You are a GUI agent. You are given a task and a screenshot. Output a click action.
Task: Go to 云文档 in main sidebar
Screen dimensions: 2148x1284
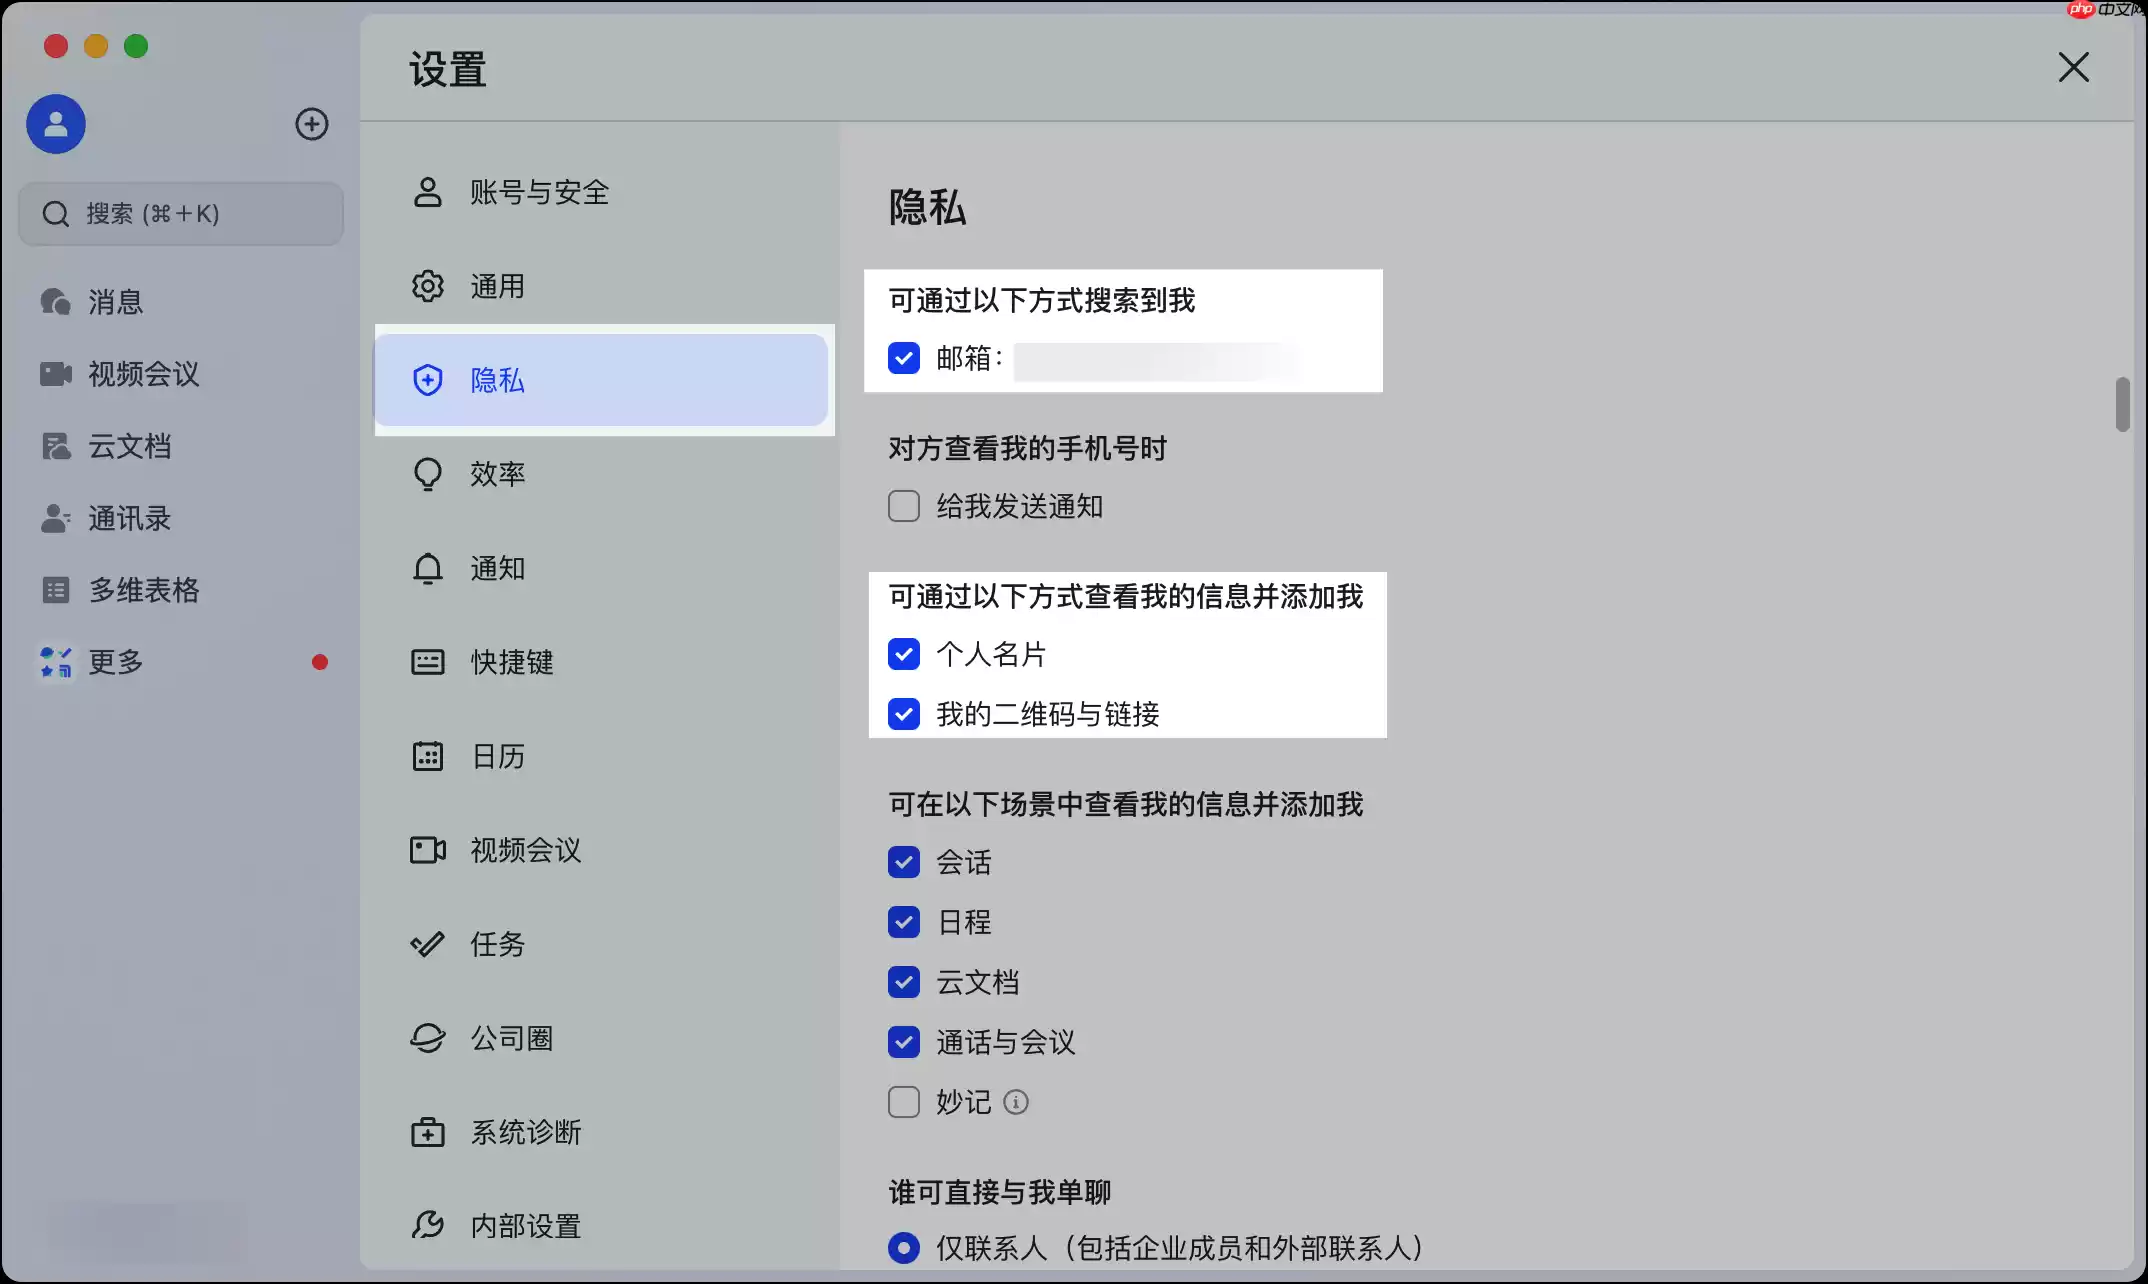(x=130, y=446)
